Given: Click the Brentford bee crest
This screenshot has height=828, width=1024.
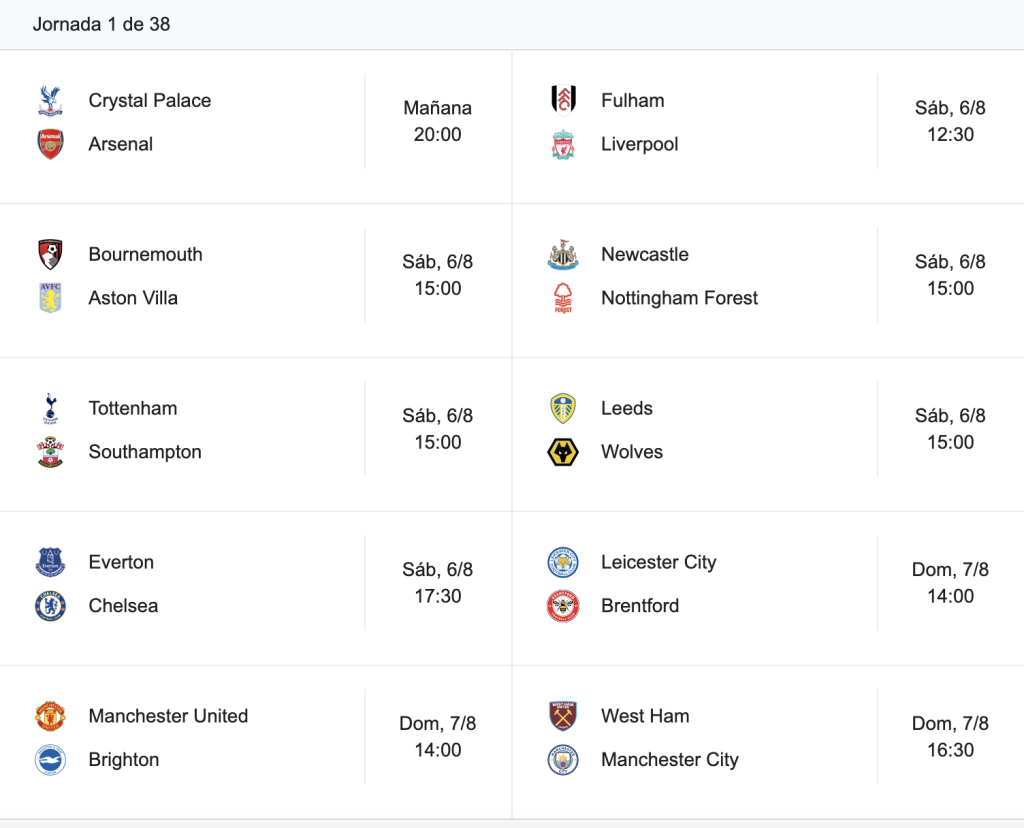Looking at the screenshot, I should tap(563, 606).
